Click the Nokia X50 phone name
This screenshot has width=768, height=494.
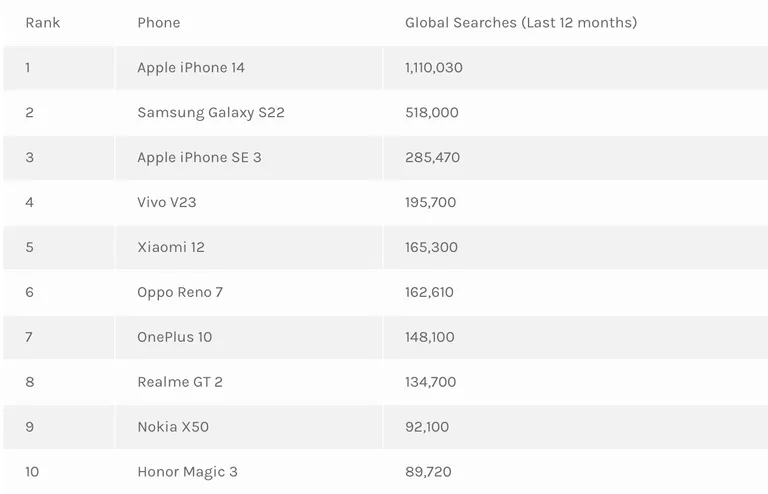(173, 427)
